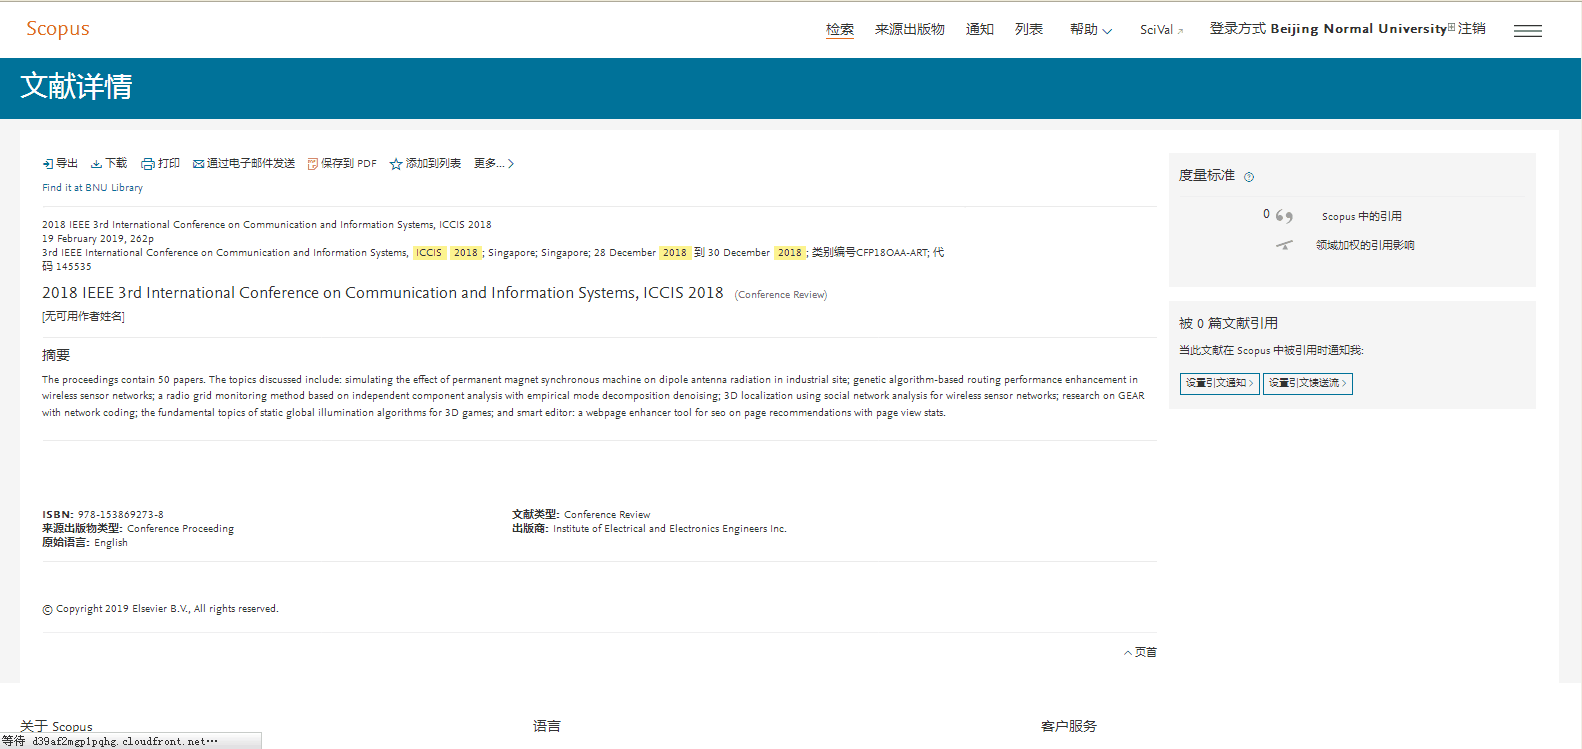Click 原始语言 English entry
Image resolution: width=1582 pixels, height=749 pixels.
click(x=85, y=543)
